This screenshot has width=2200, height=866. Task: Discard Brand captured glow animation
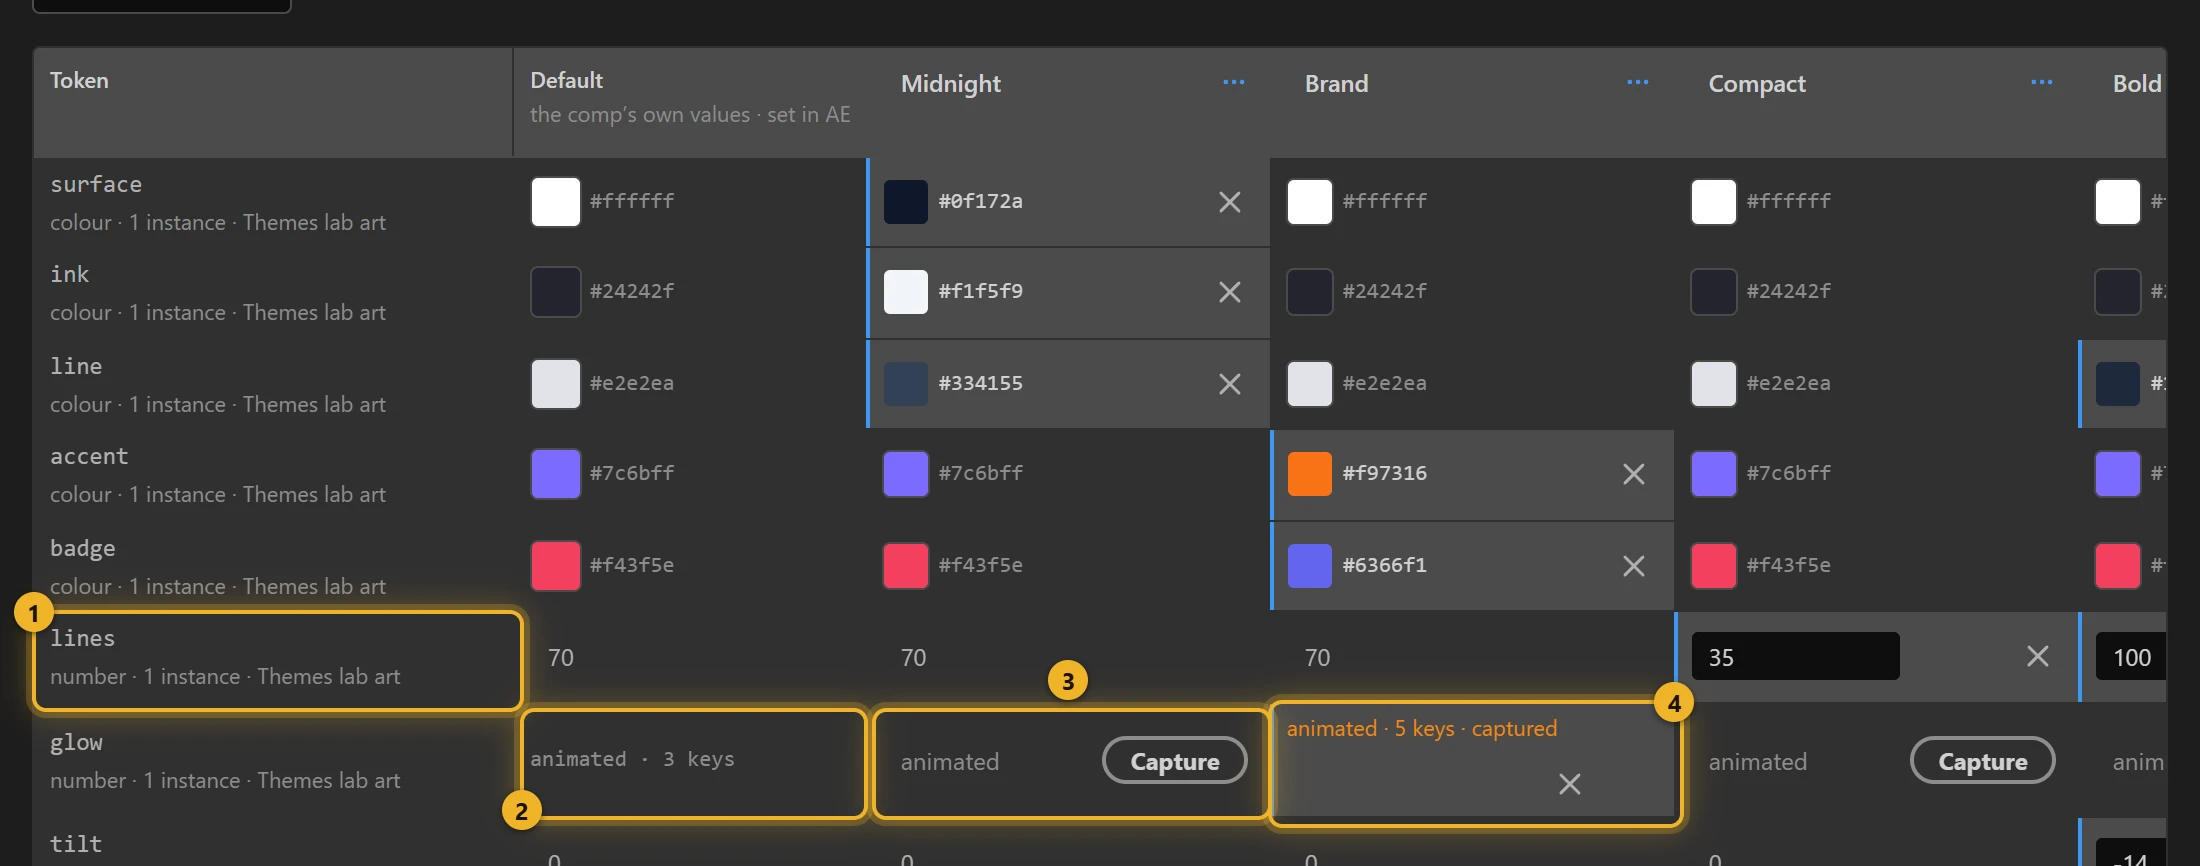click(1569, 784)
